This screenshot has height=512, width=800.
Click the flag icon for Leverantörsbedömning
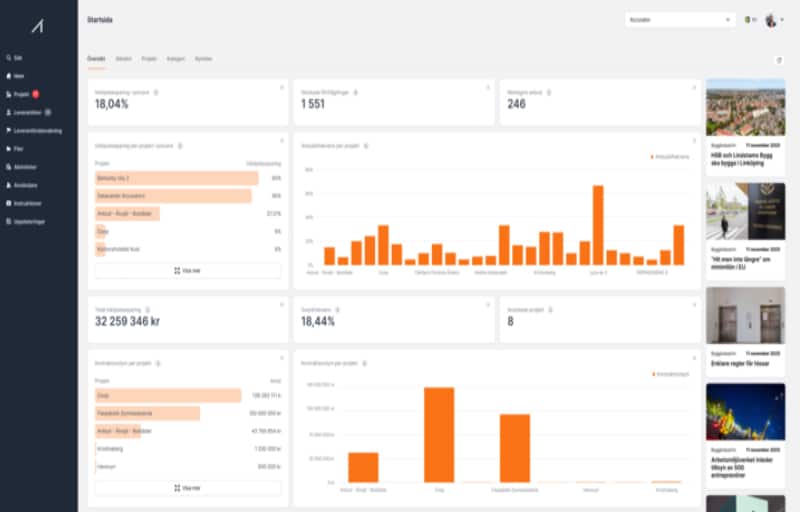(x=8, y=130)
